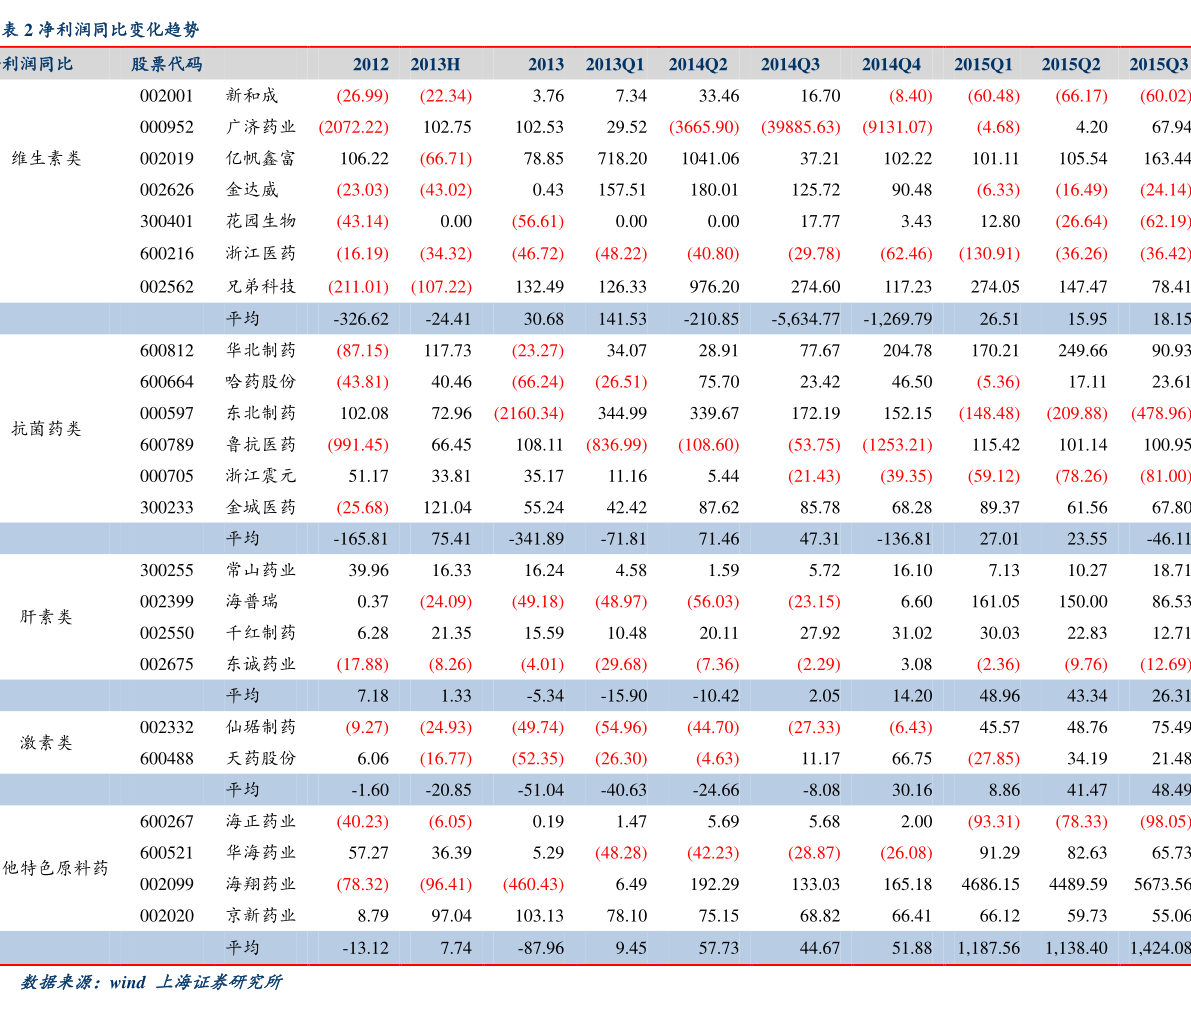
Task: Select the 抗菌药类 category label
Action: coord(46,429)
